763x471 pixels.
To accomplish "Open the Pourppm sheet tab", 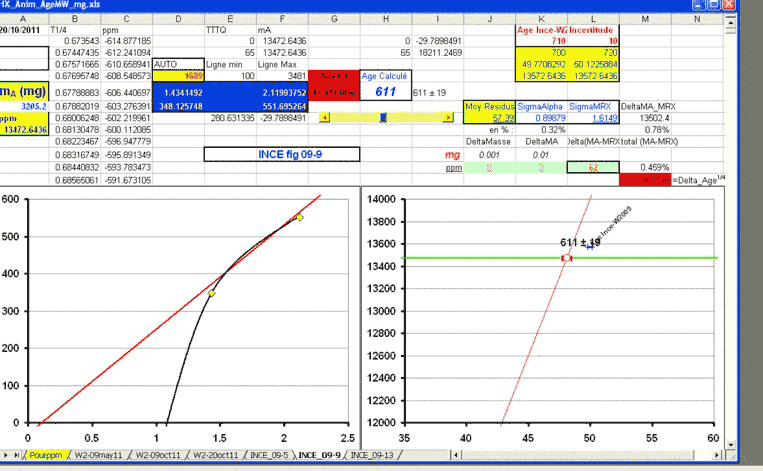I will coord(46,455).
